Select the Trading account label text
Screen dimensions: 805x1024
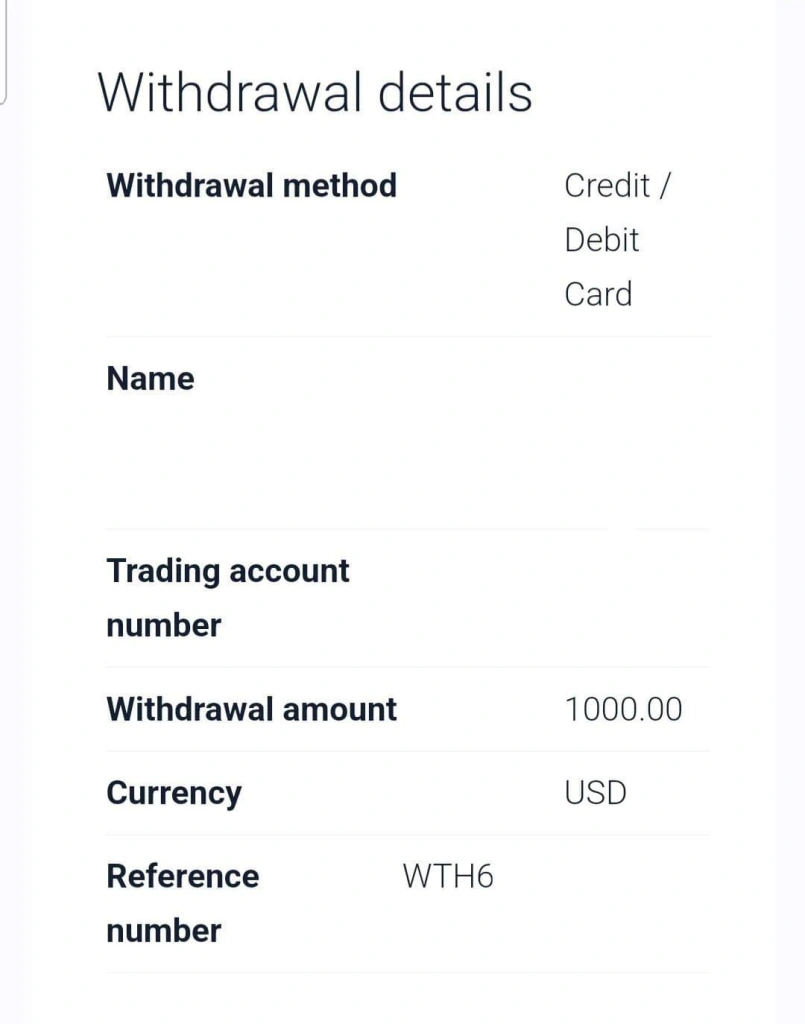tap(228, 571)
